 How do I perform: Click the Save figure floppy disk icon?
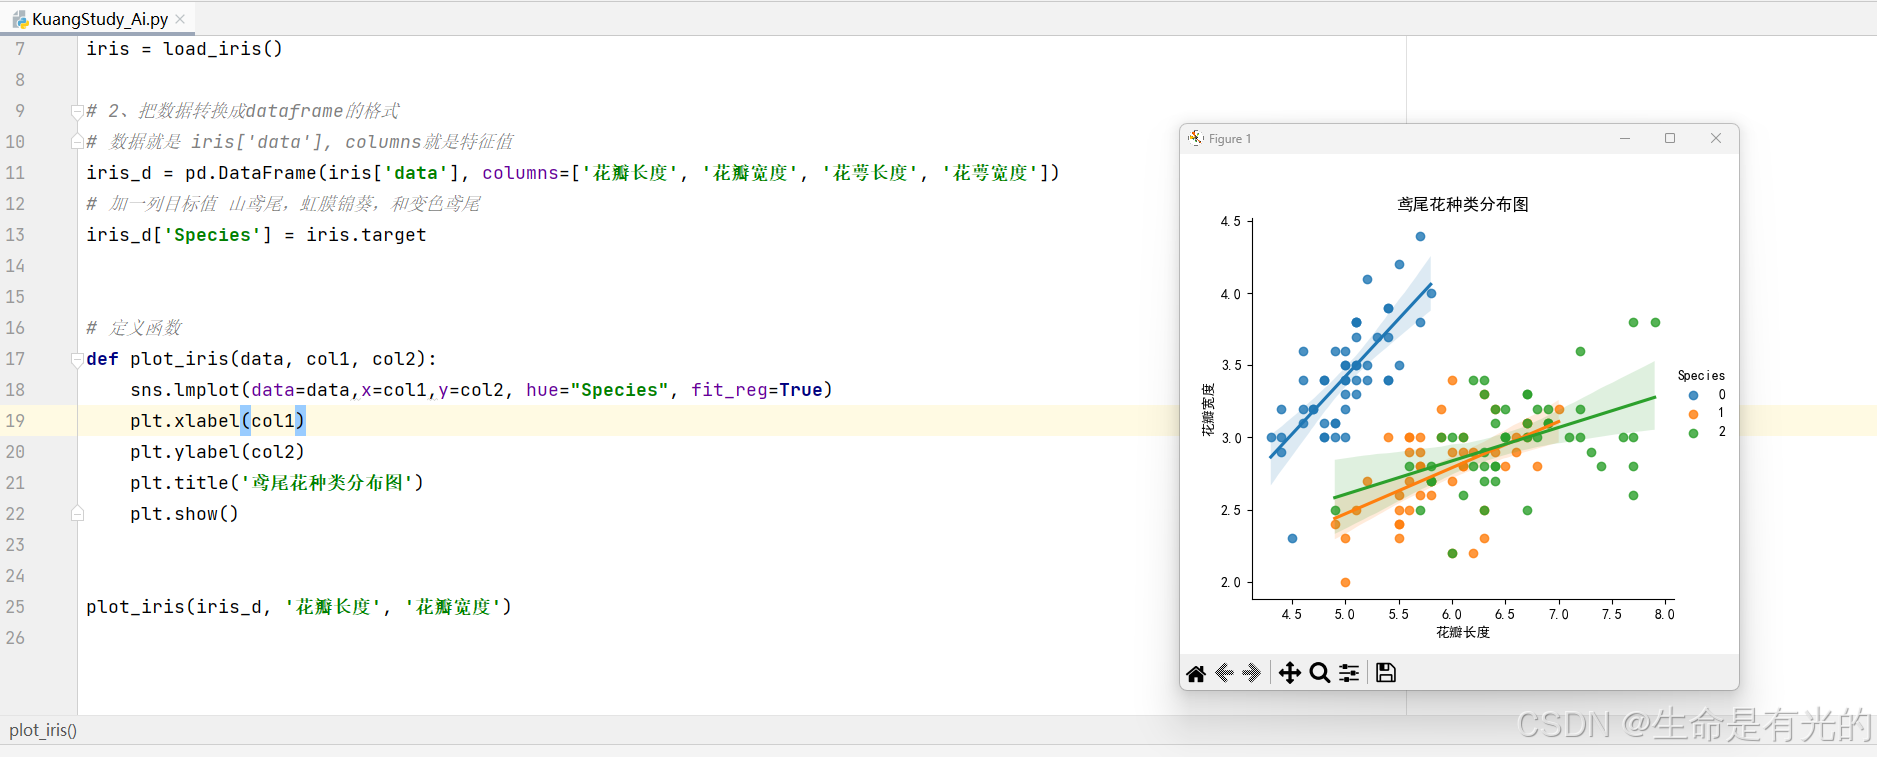[1386, 673]
